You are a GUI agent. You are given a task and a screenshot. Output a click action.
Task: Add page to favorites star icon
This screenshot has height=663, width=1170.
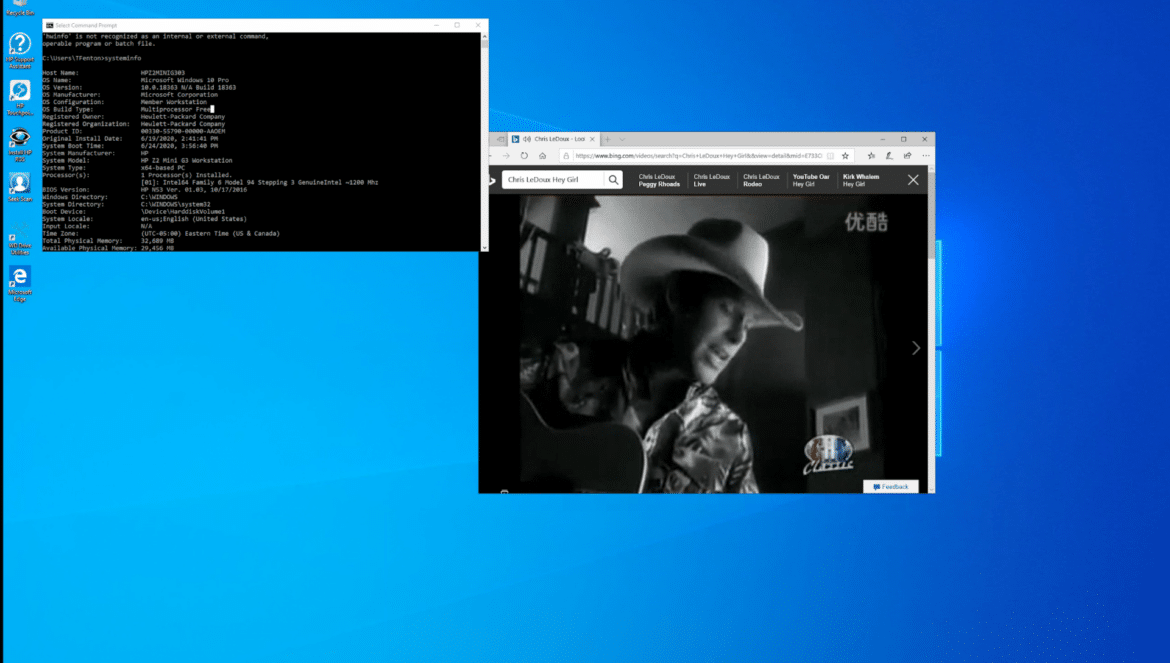[845, 156]
